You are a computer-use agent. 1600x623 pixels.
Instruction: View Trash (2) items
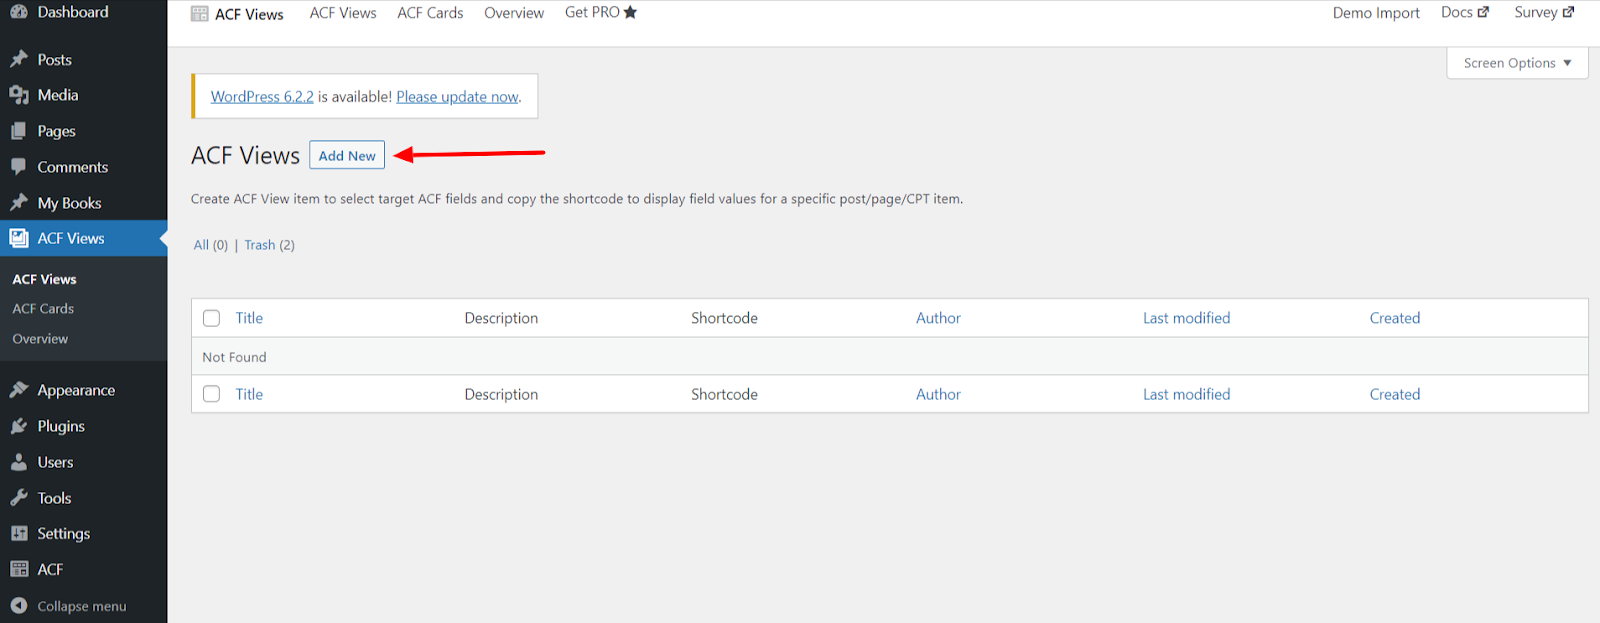(x=270, y=245)
